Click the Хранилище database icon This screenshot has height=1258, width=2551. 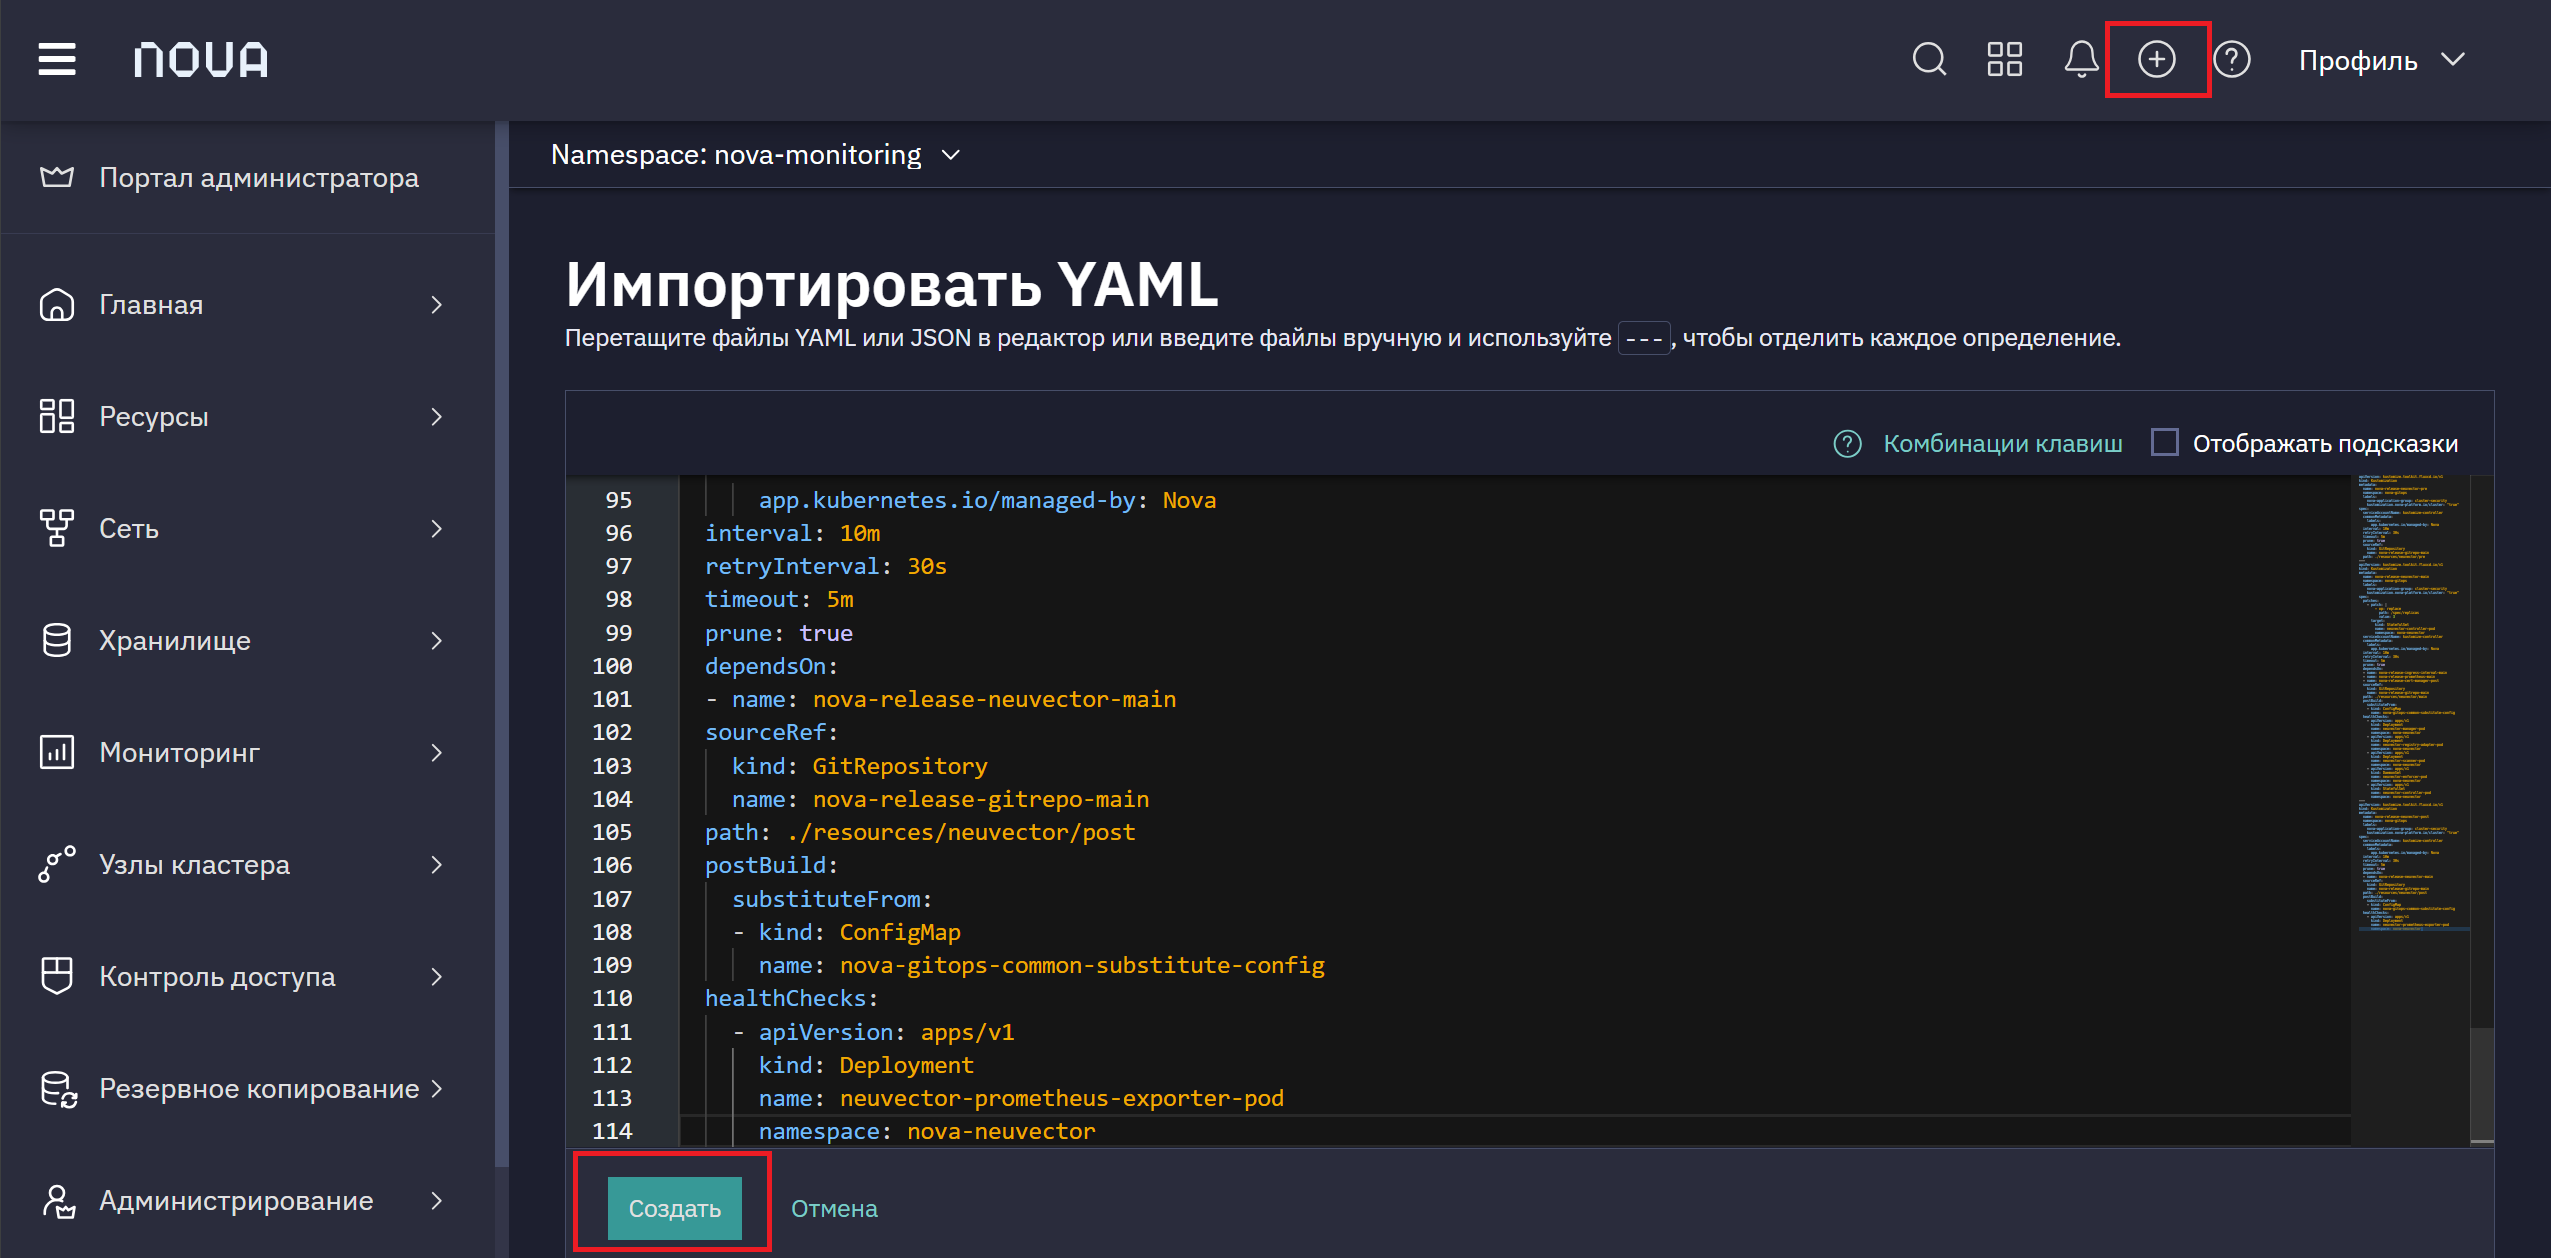coord(57,640)
